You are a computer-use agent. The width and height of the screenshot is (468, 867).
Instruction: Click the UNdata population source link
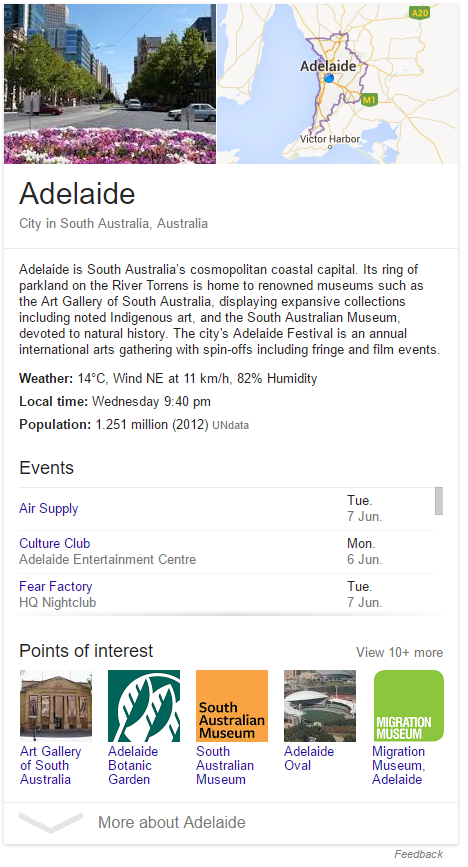tap(231, 425)
